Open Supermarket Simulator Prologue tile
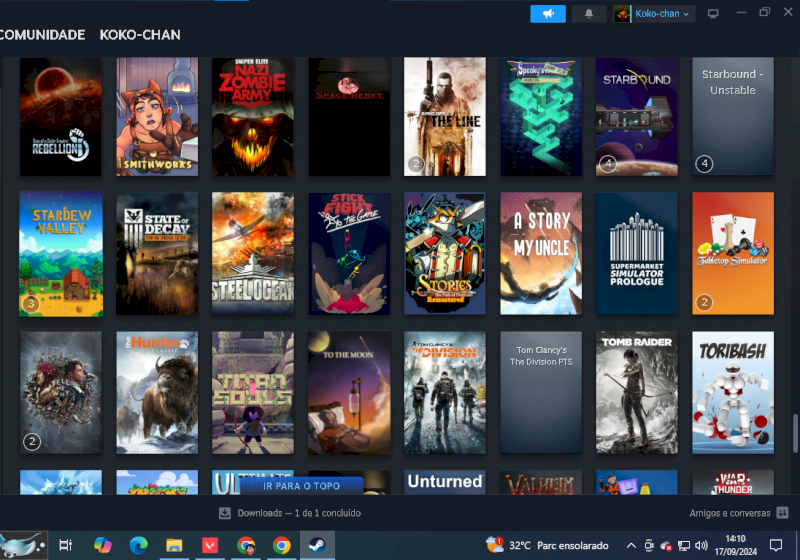800x560 pixels. (637, 254)
